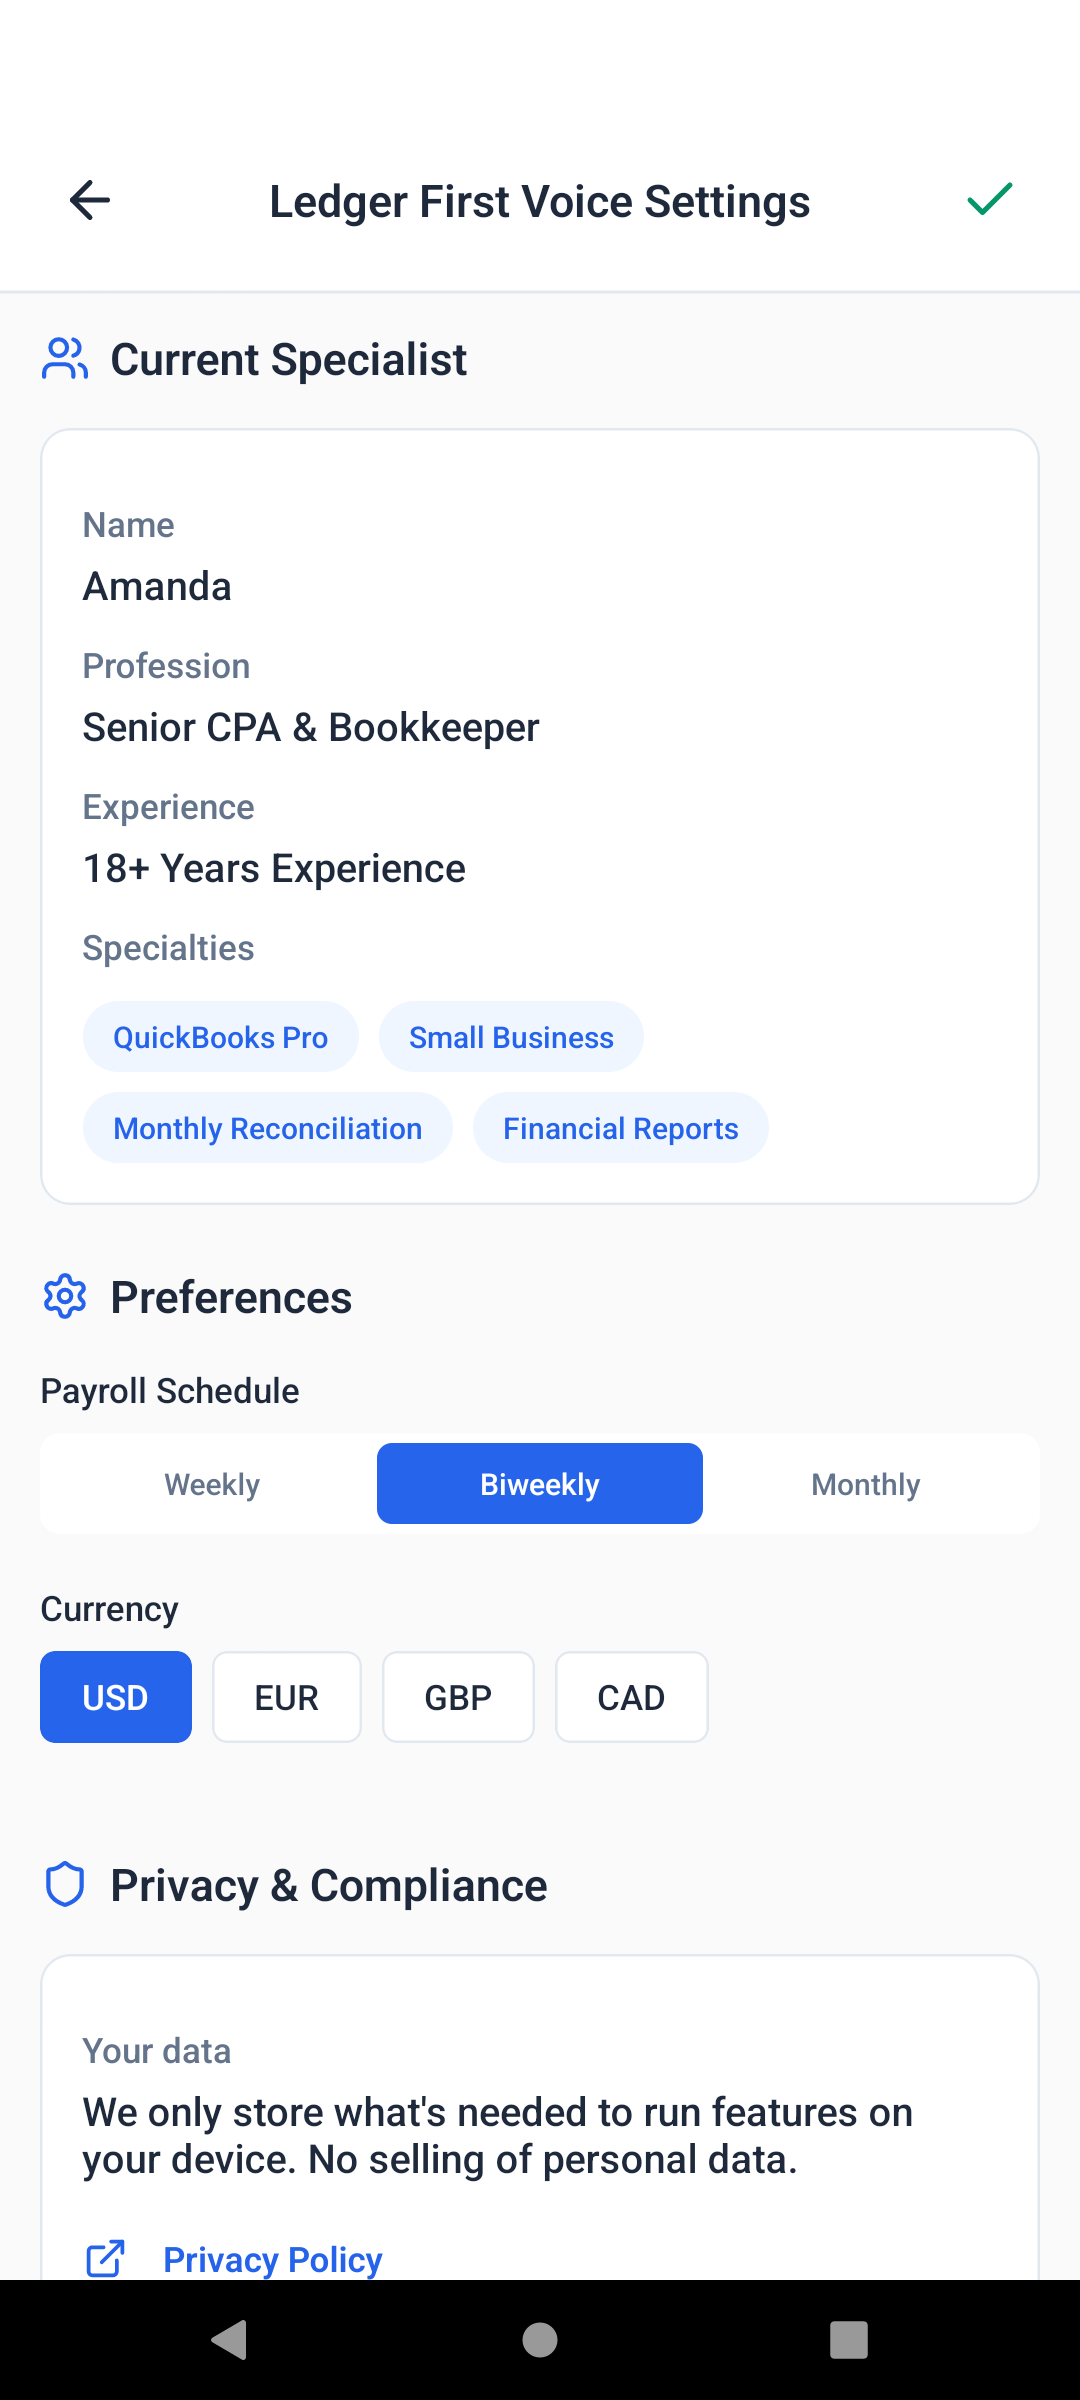Switch payroll schedule to Monthly
1080x2400 pixels.
pyautogui.click(x=866, y=1484)
